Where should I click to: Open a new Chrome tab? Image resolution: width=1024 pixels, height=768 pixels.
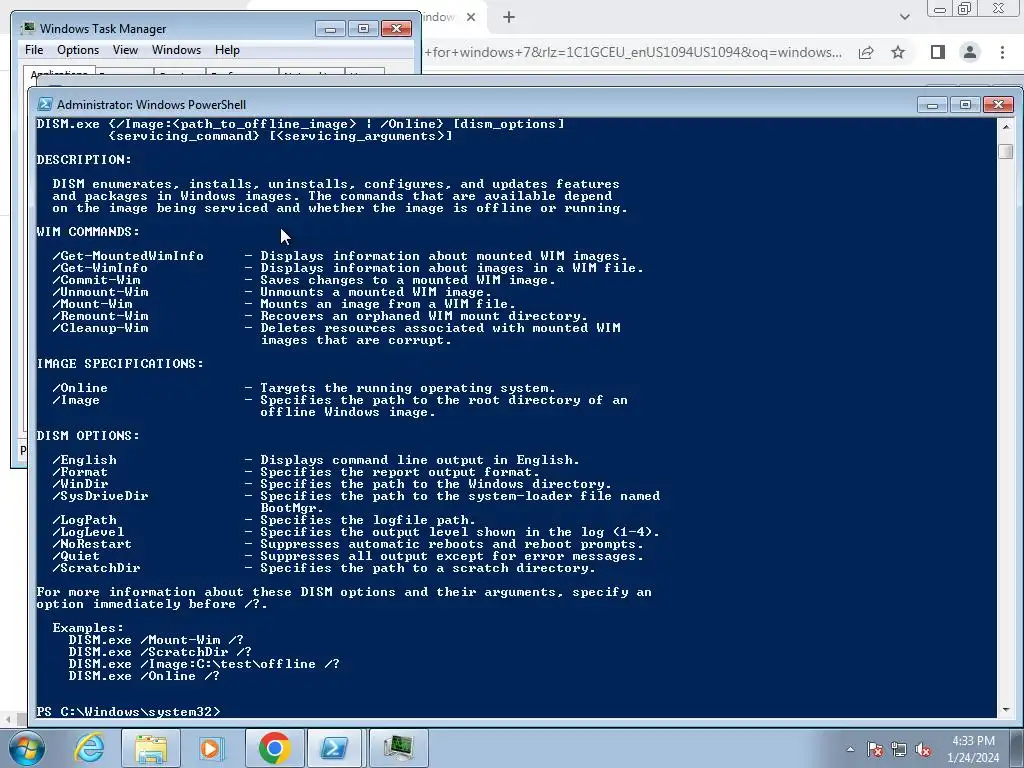coord(509,18)
